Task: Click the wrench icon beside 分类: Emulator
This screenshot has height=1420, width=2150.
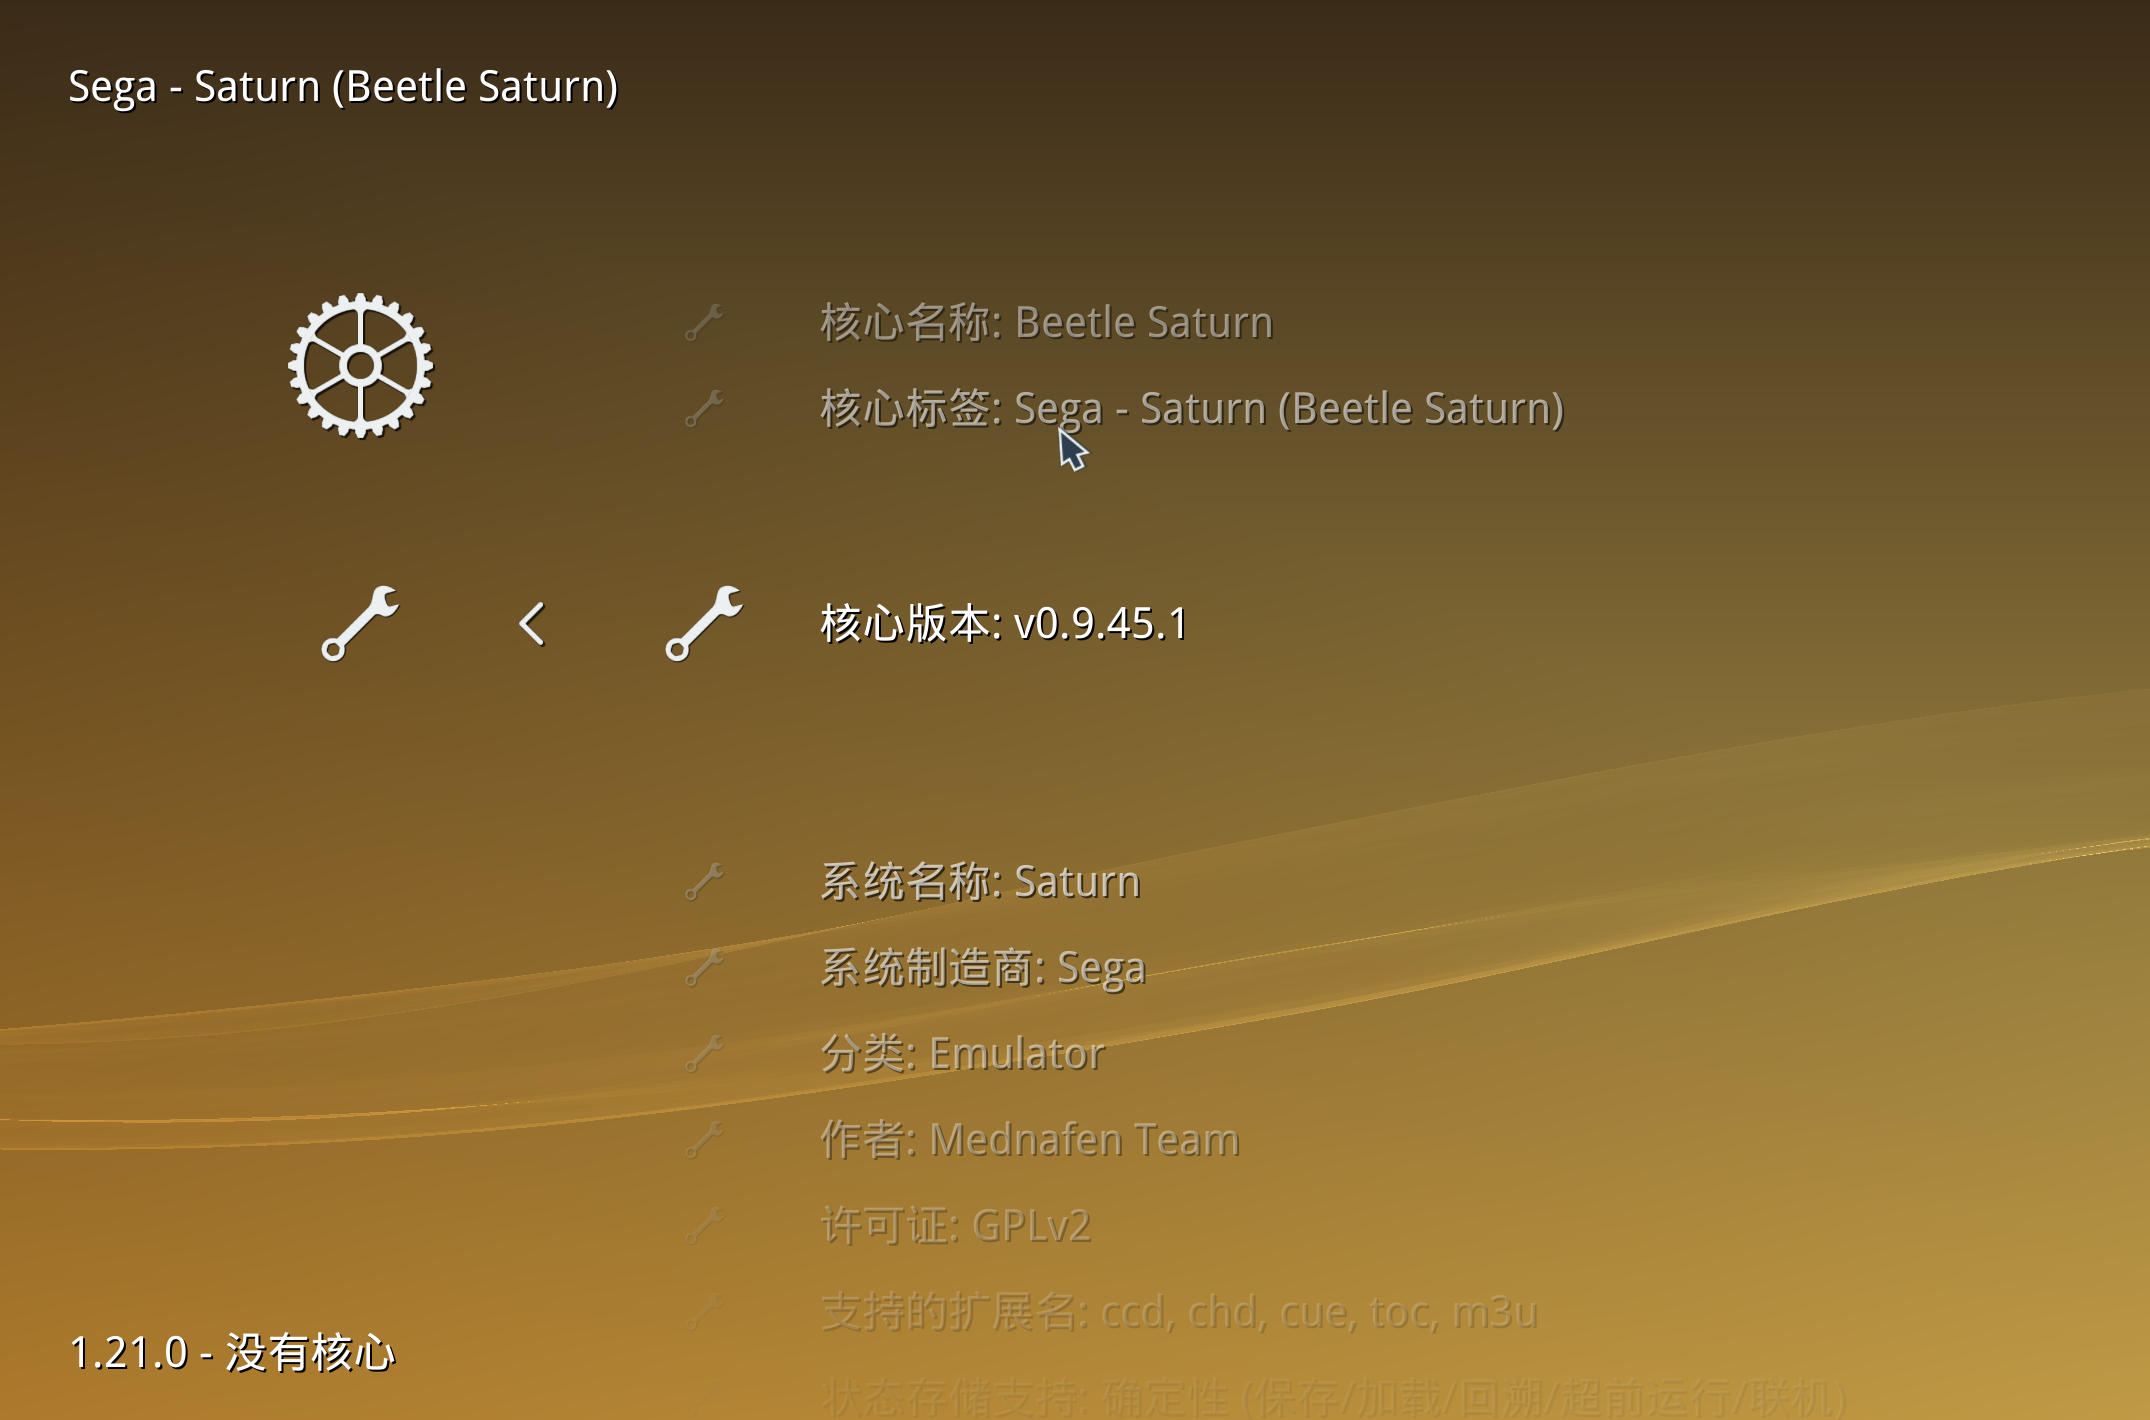Action: click(704, 1054)
